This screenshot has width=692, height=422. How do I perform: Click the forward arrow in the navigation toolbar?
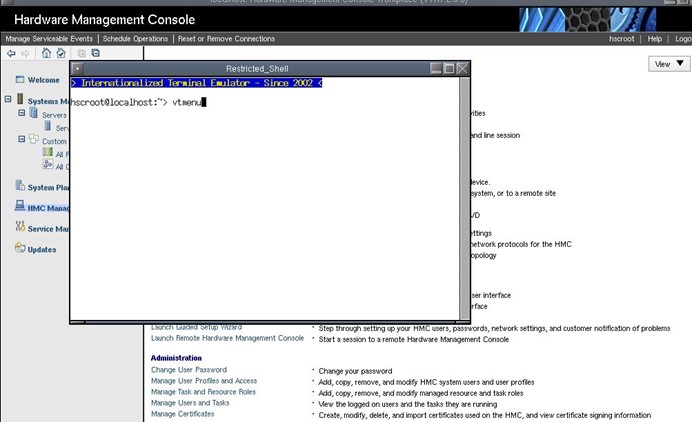click(x=25, y=53)
